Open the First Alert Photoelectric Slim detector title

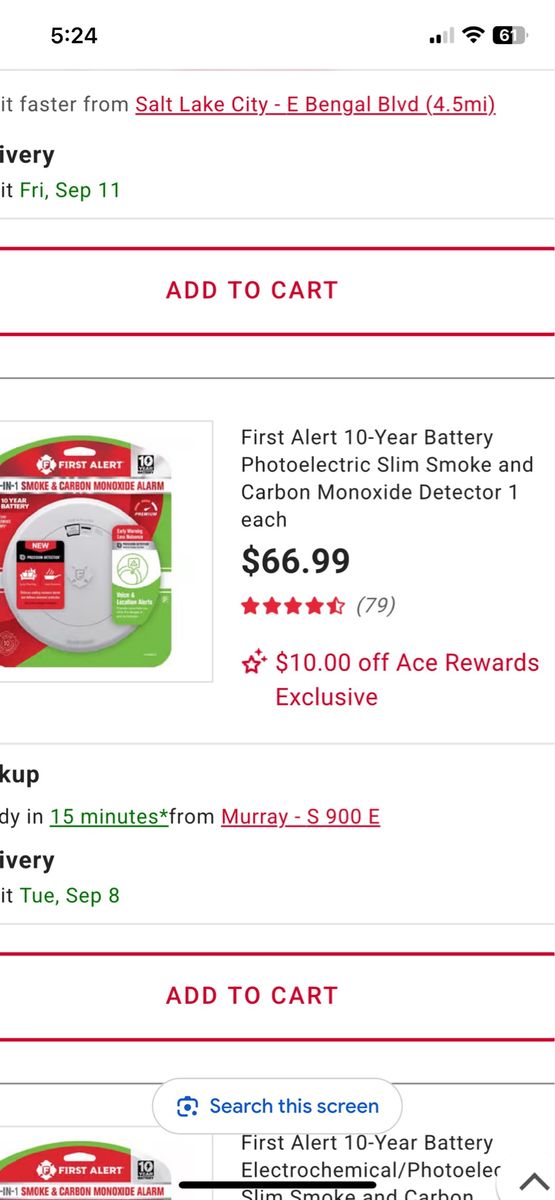tap(387, 478)
